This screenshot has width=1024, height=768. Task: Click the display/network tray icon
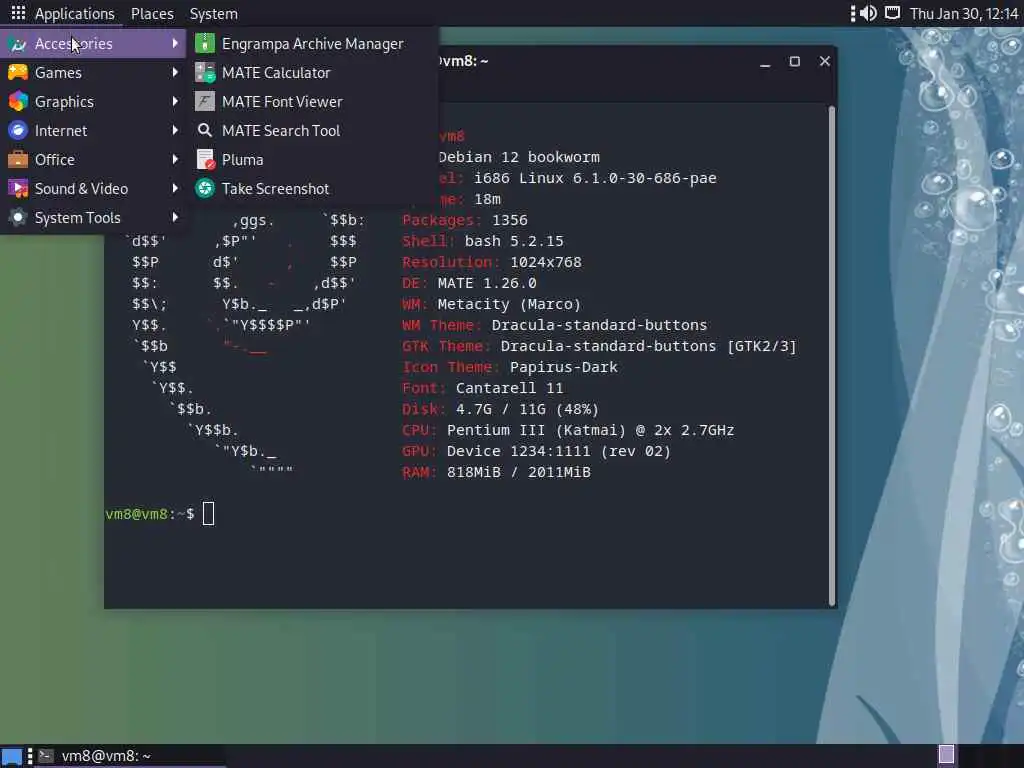[x=892, y=13]
